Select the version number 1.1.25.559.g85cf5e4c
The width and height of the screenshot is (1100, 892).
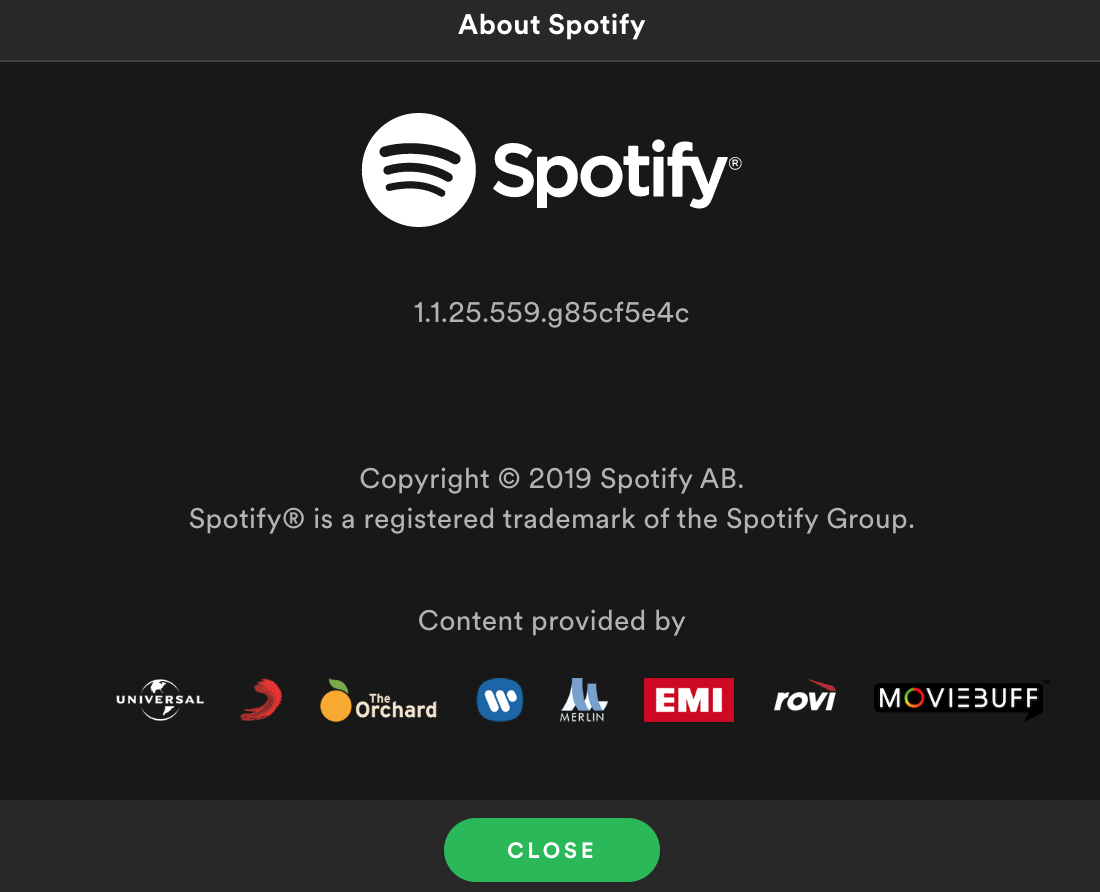[x=551, y=313]
